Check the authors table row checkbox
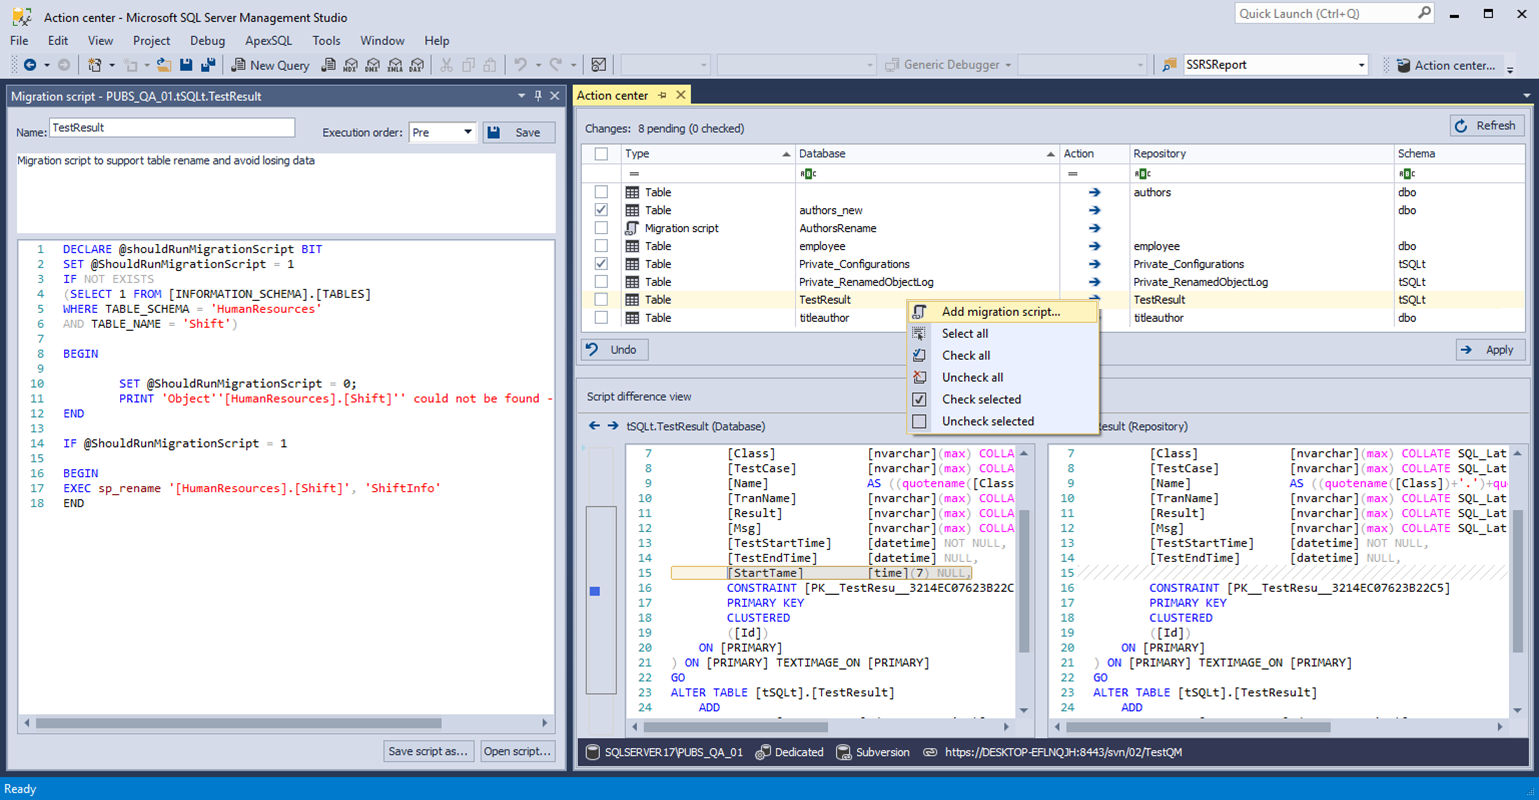 pyautogui.click(x=601, y=192)
